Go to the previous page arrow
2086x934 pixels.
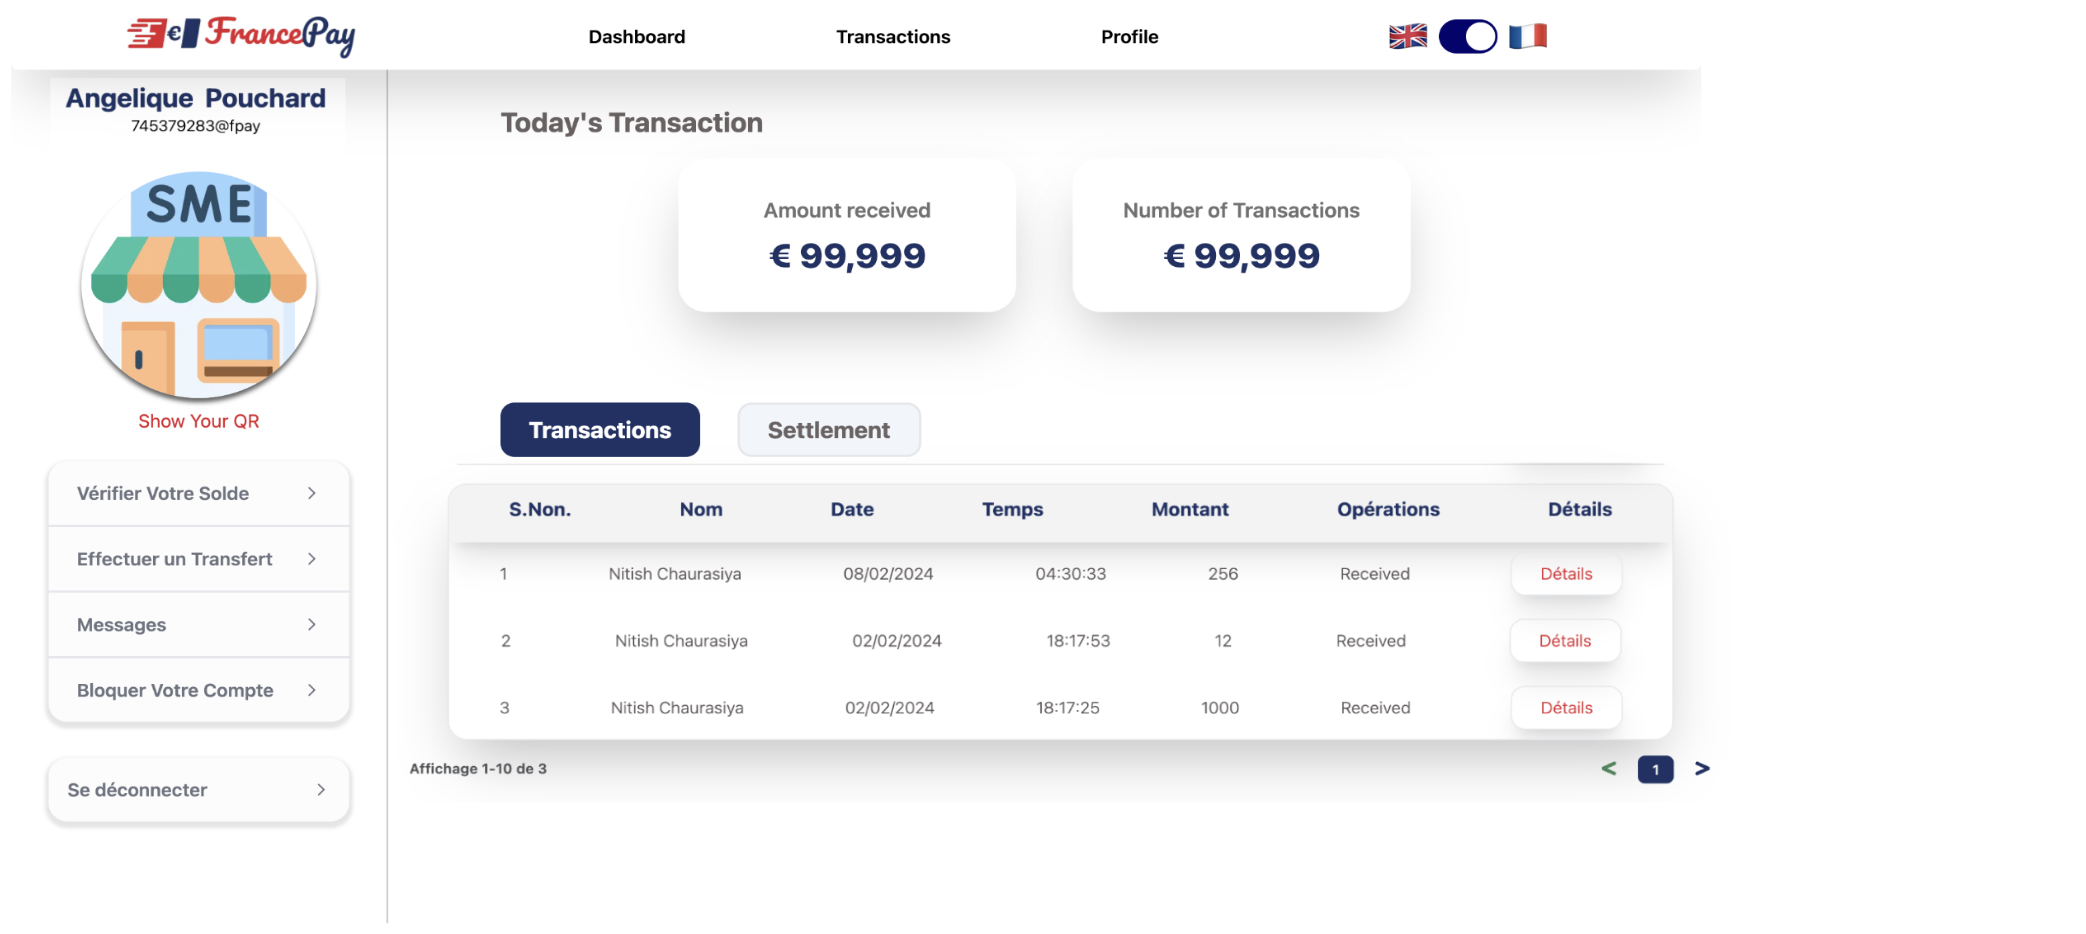pos(1608,769)
